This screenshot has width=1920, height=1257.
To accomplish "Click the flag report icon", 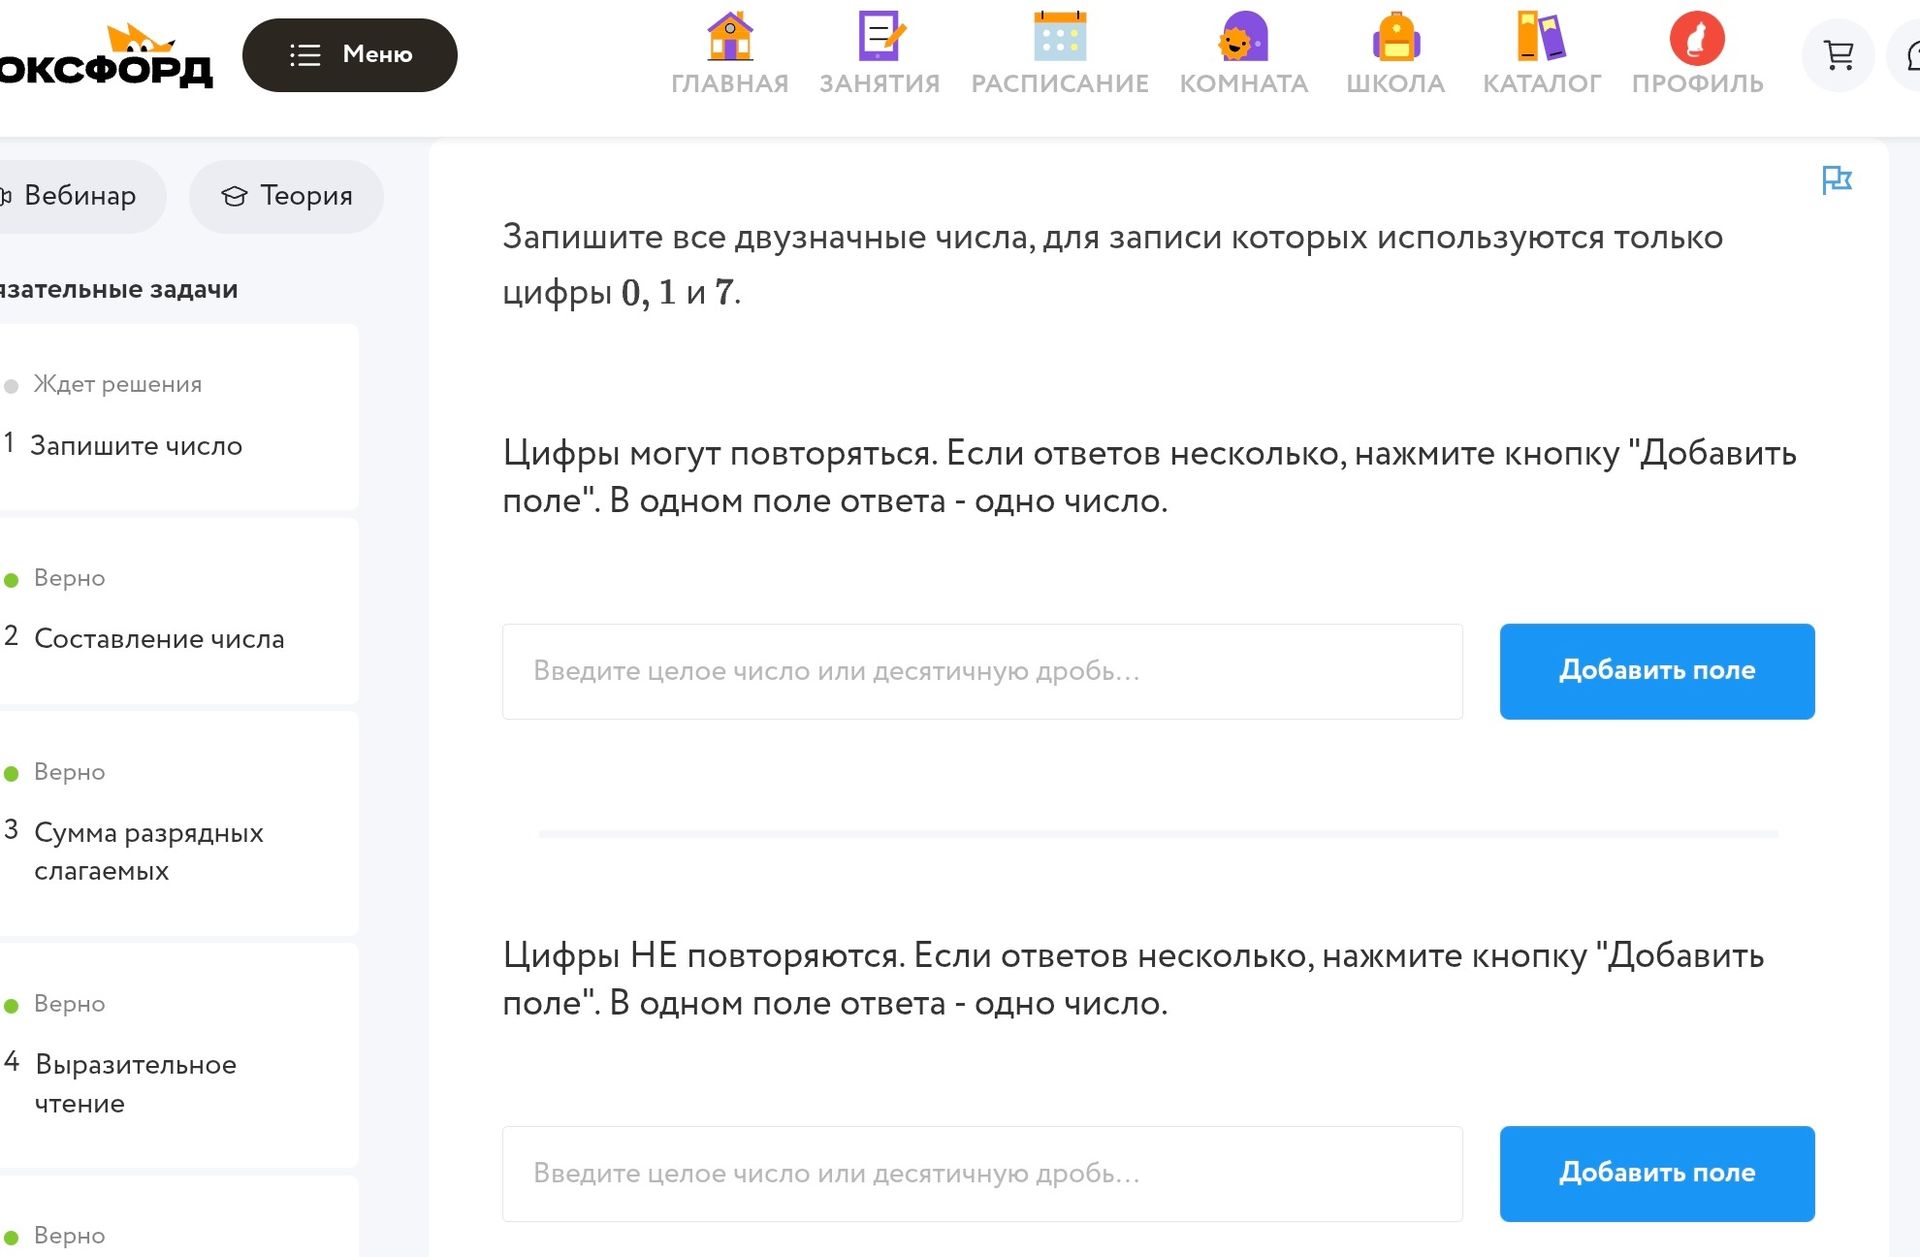I will coord(1836,181).
